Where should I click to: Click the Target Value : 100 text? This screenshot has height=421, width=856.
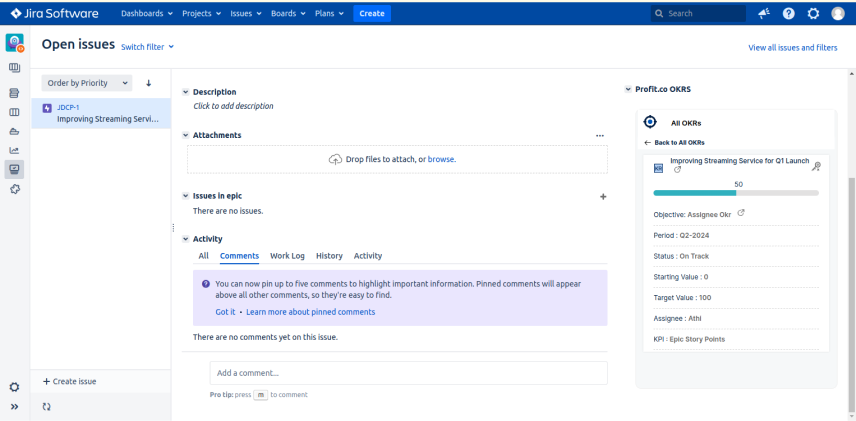pos(682,298)
